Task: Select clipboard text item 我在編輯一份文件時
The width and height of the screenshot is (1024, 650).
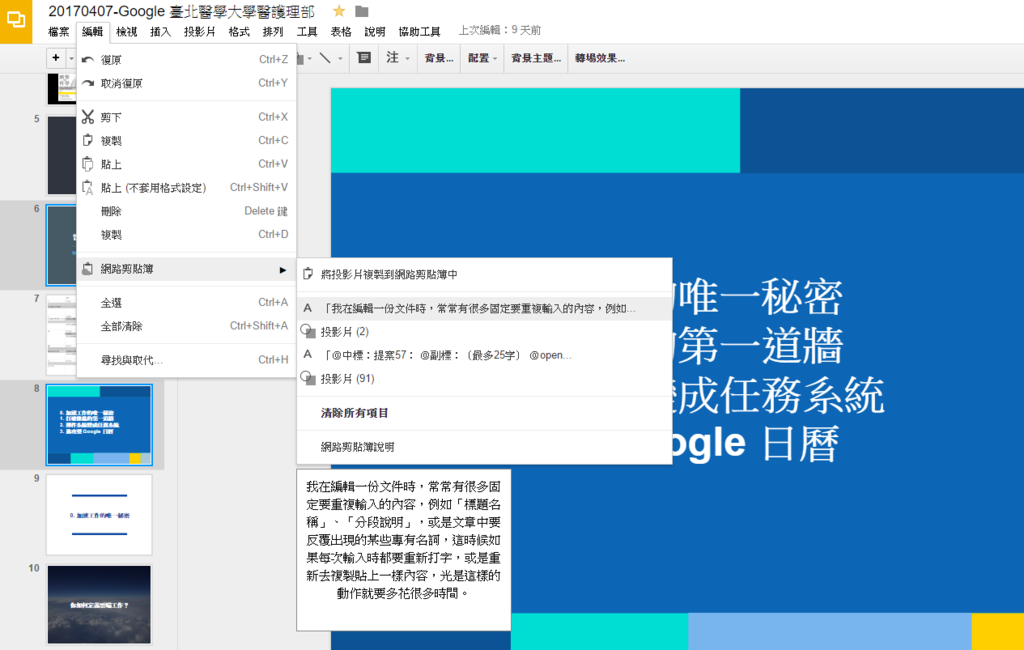Action: point(485,308)
